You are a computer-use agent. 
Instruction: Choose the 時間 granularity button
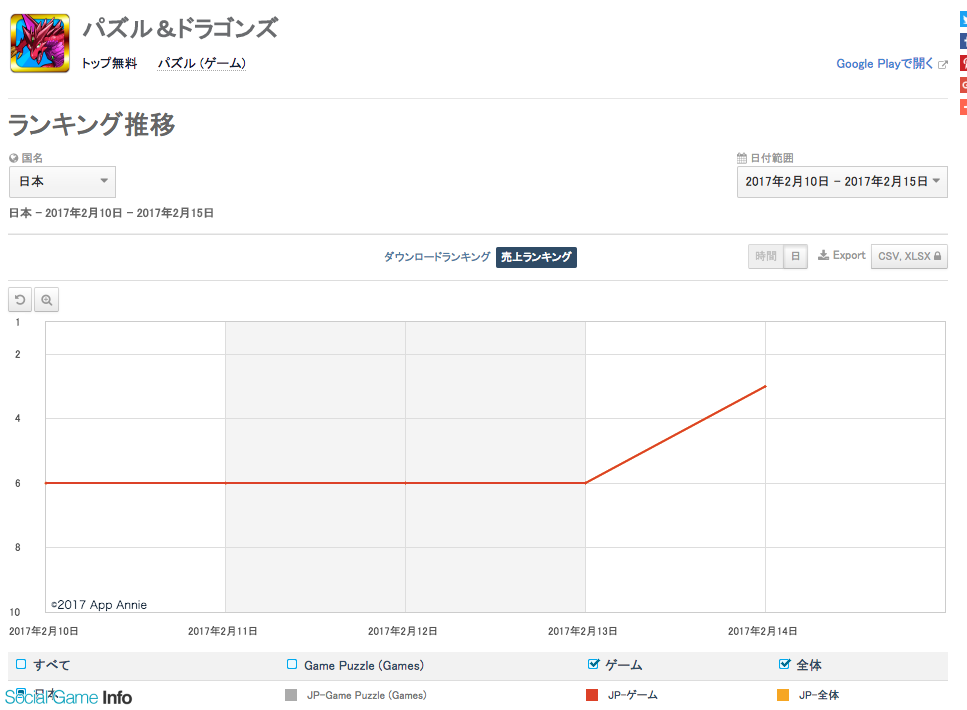click(x=765, y=256)
